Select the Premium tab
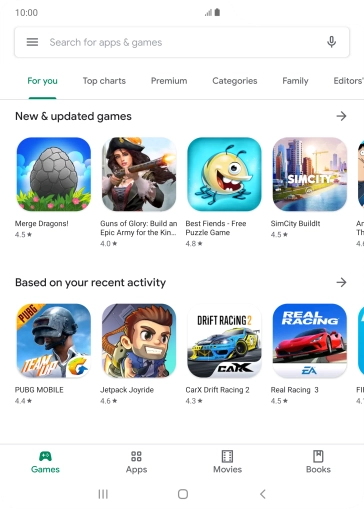 pos(169,81)
